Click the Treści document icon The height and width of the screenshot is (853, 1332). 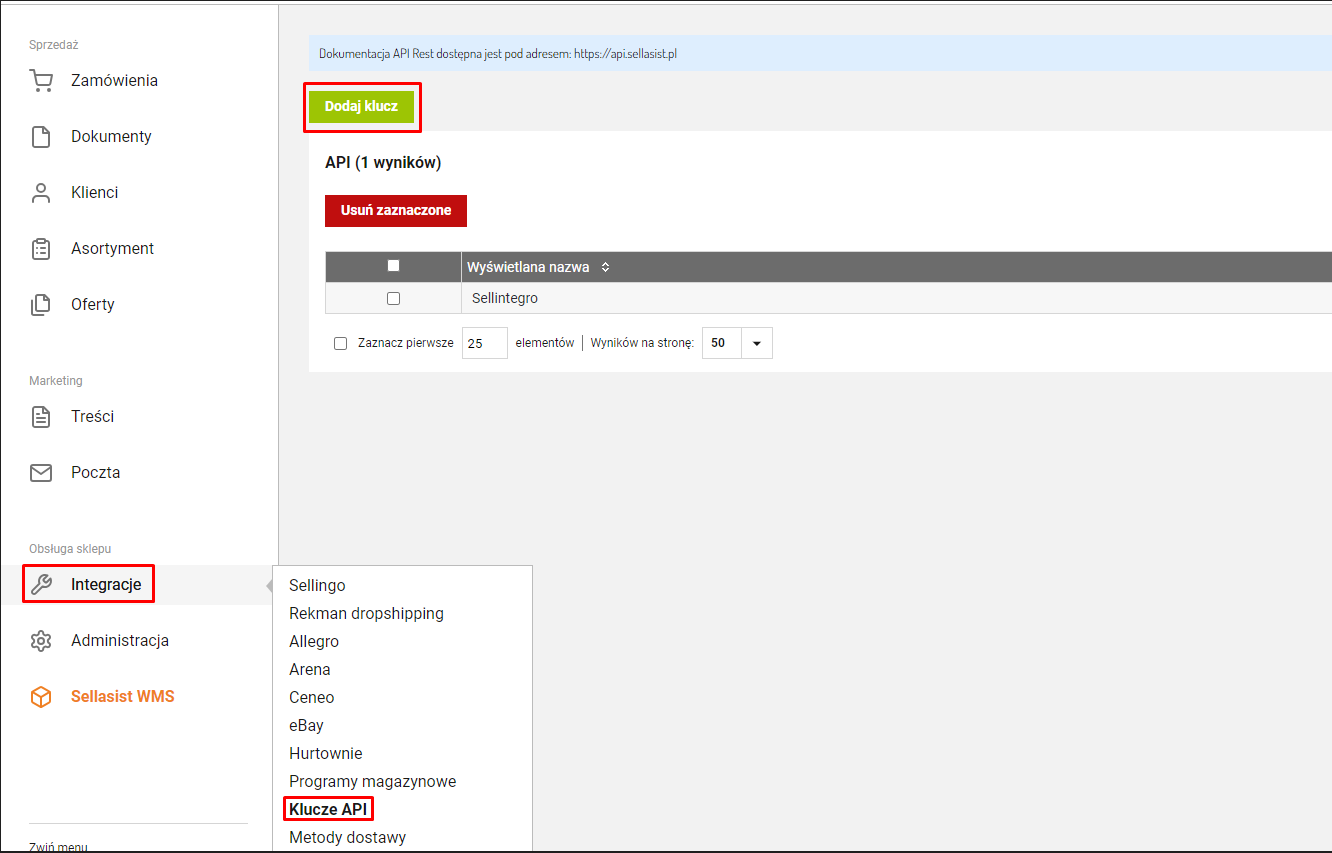coord(41,416)
